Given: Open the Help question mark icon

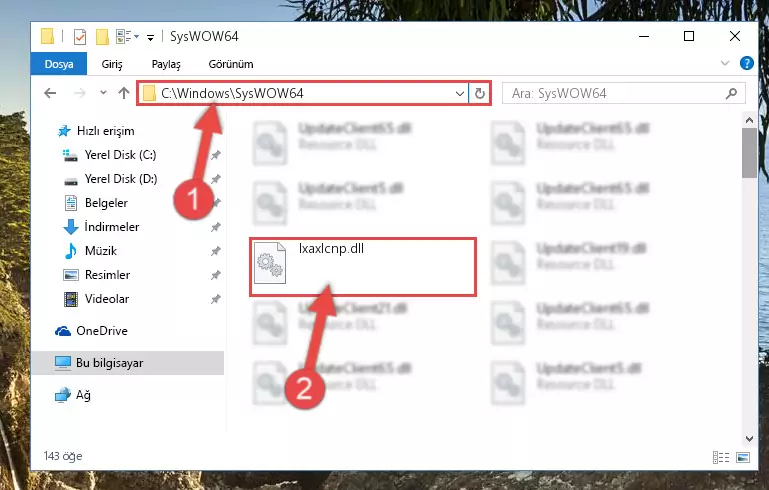Looking at the screenshot, I should coord(746,64).
